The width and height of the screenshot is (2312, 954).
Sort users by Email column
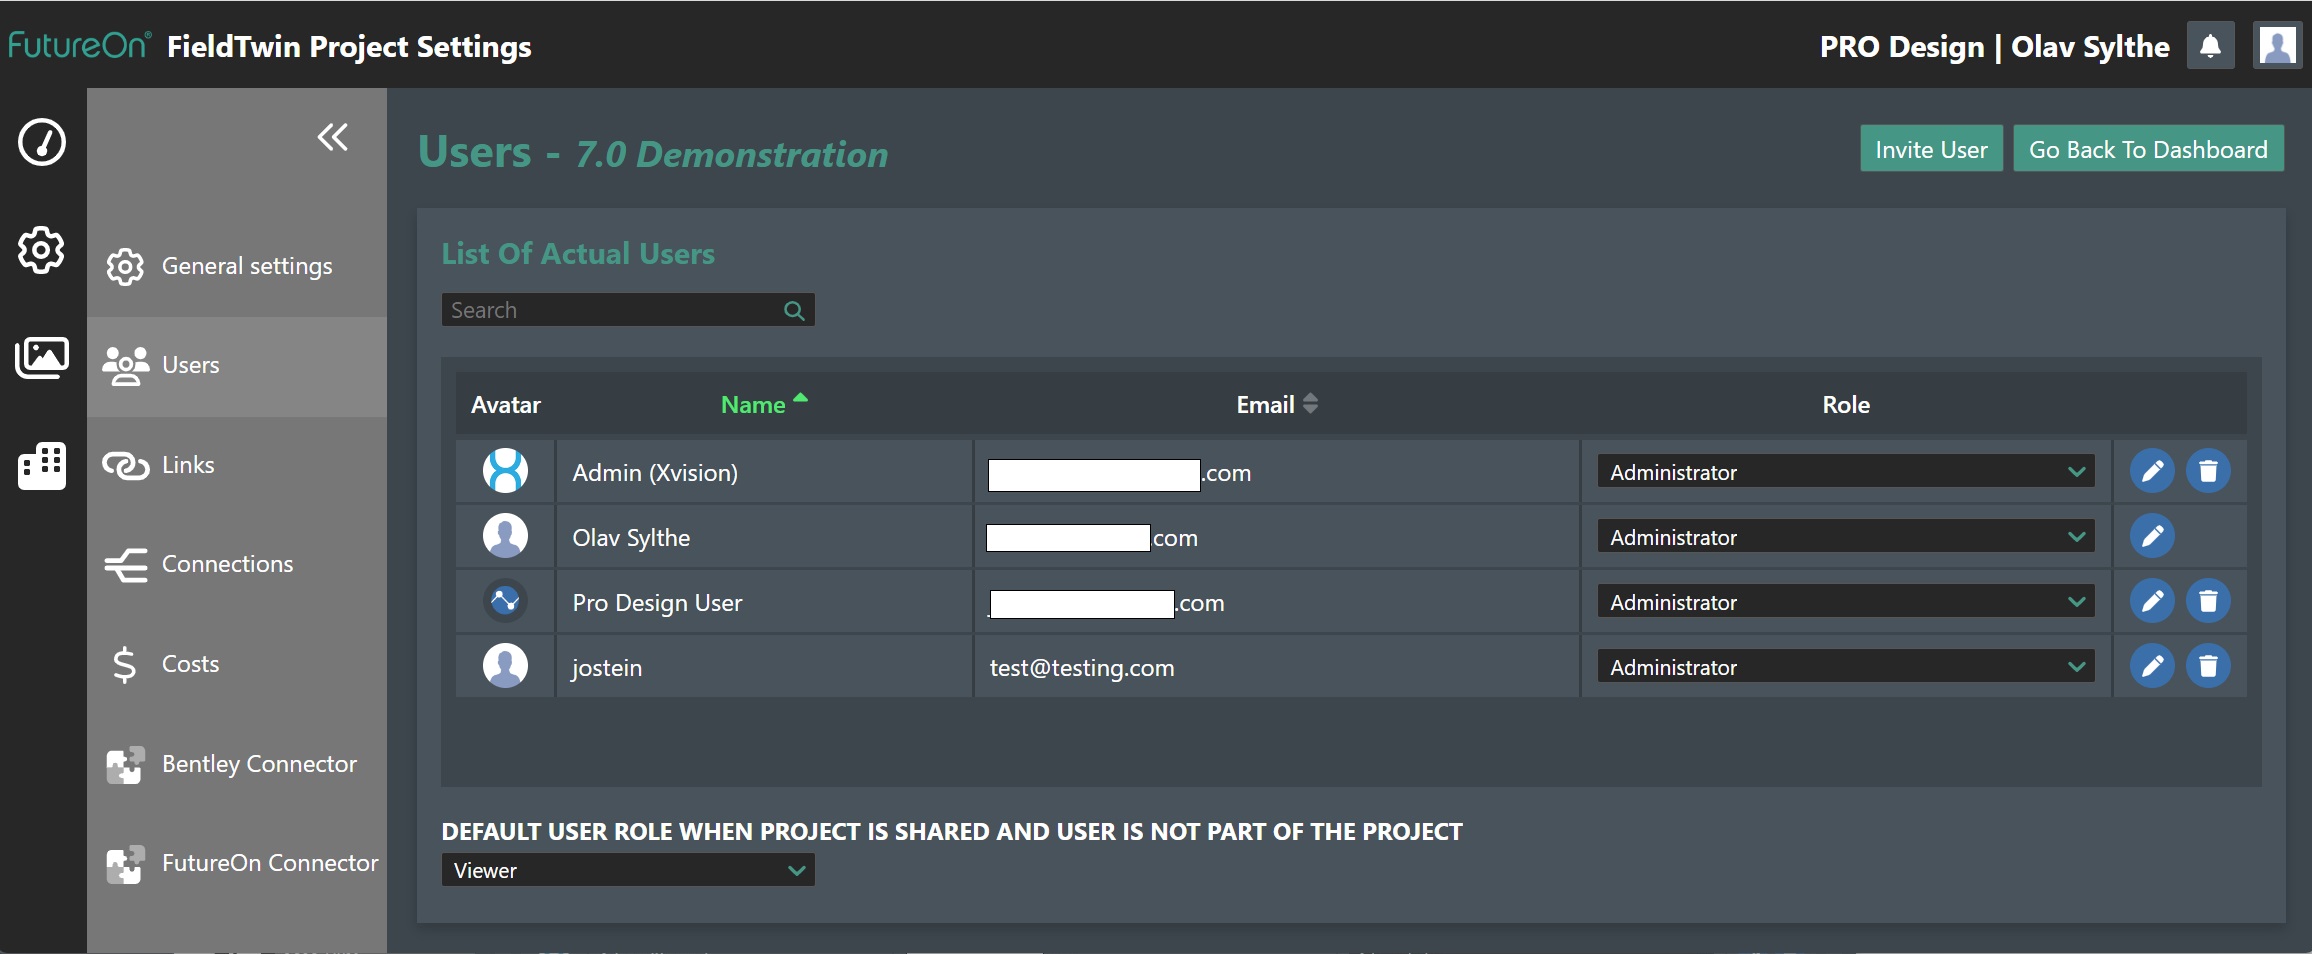coord(1277,404)
